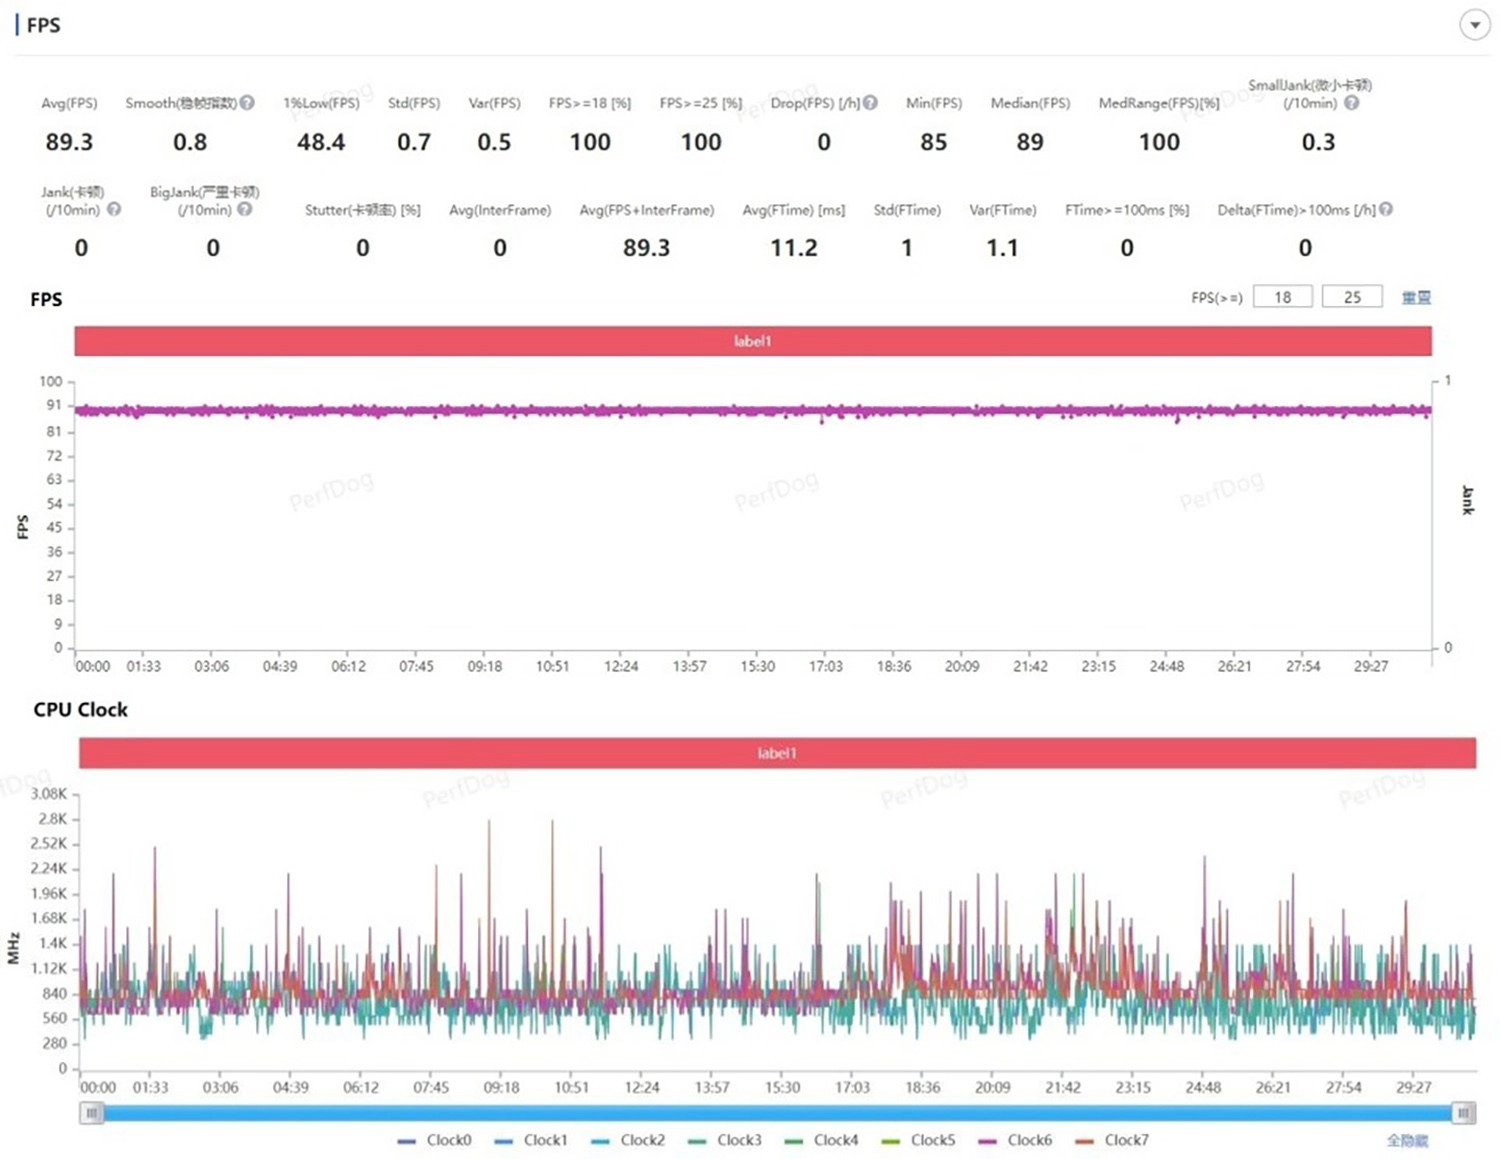Image resolution: width=1500 pixels, height=1159 pixels.
Task: Open help icon beside SmallJank (/10min)
Action: (1351, 102)
